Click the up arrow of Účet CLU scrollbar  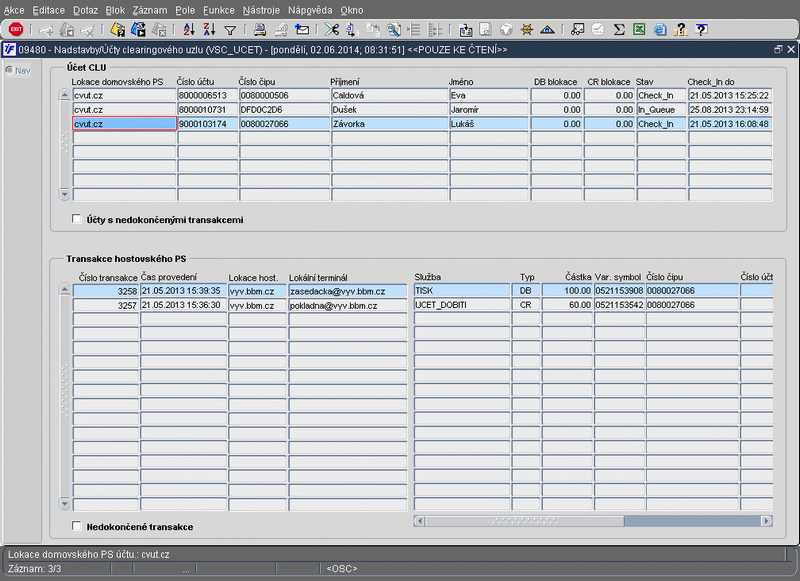click(x=64, y=95)
